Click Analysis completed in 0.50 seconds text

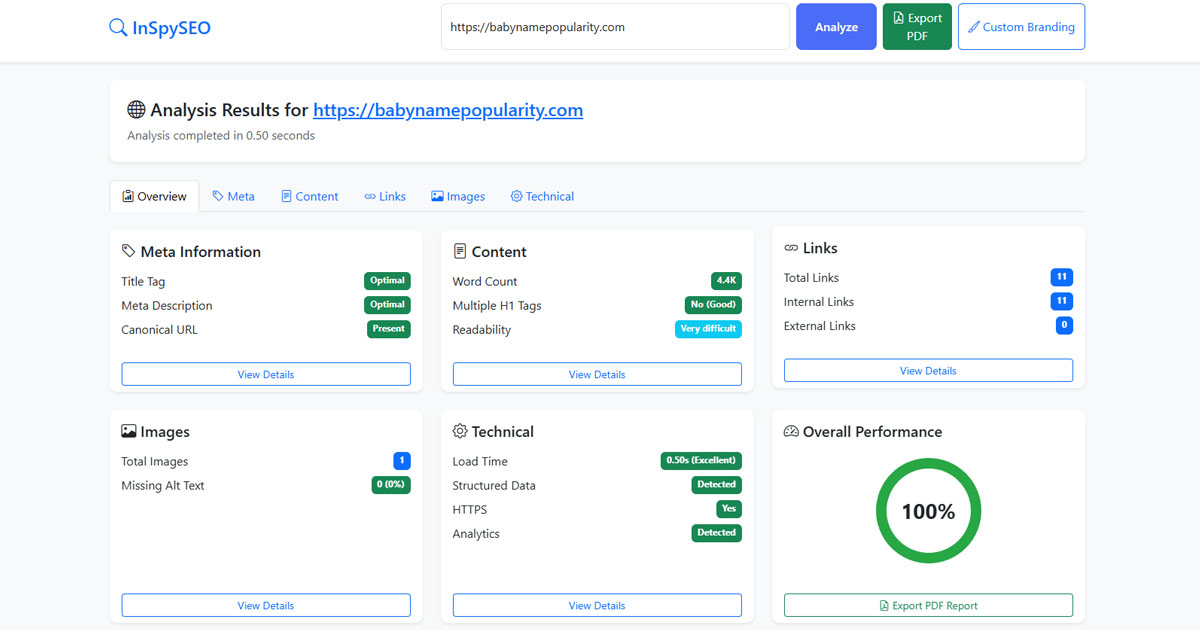pyautogui.click(x=221, y=135)
